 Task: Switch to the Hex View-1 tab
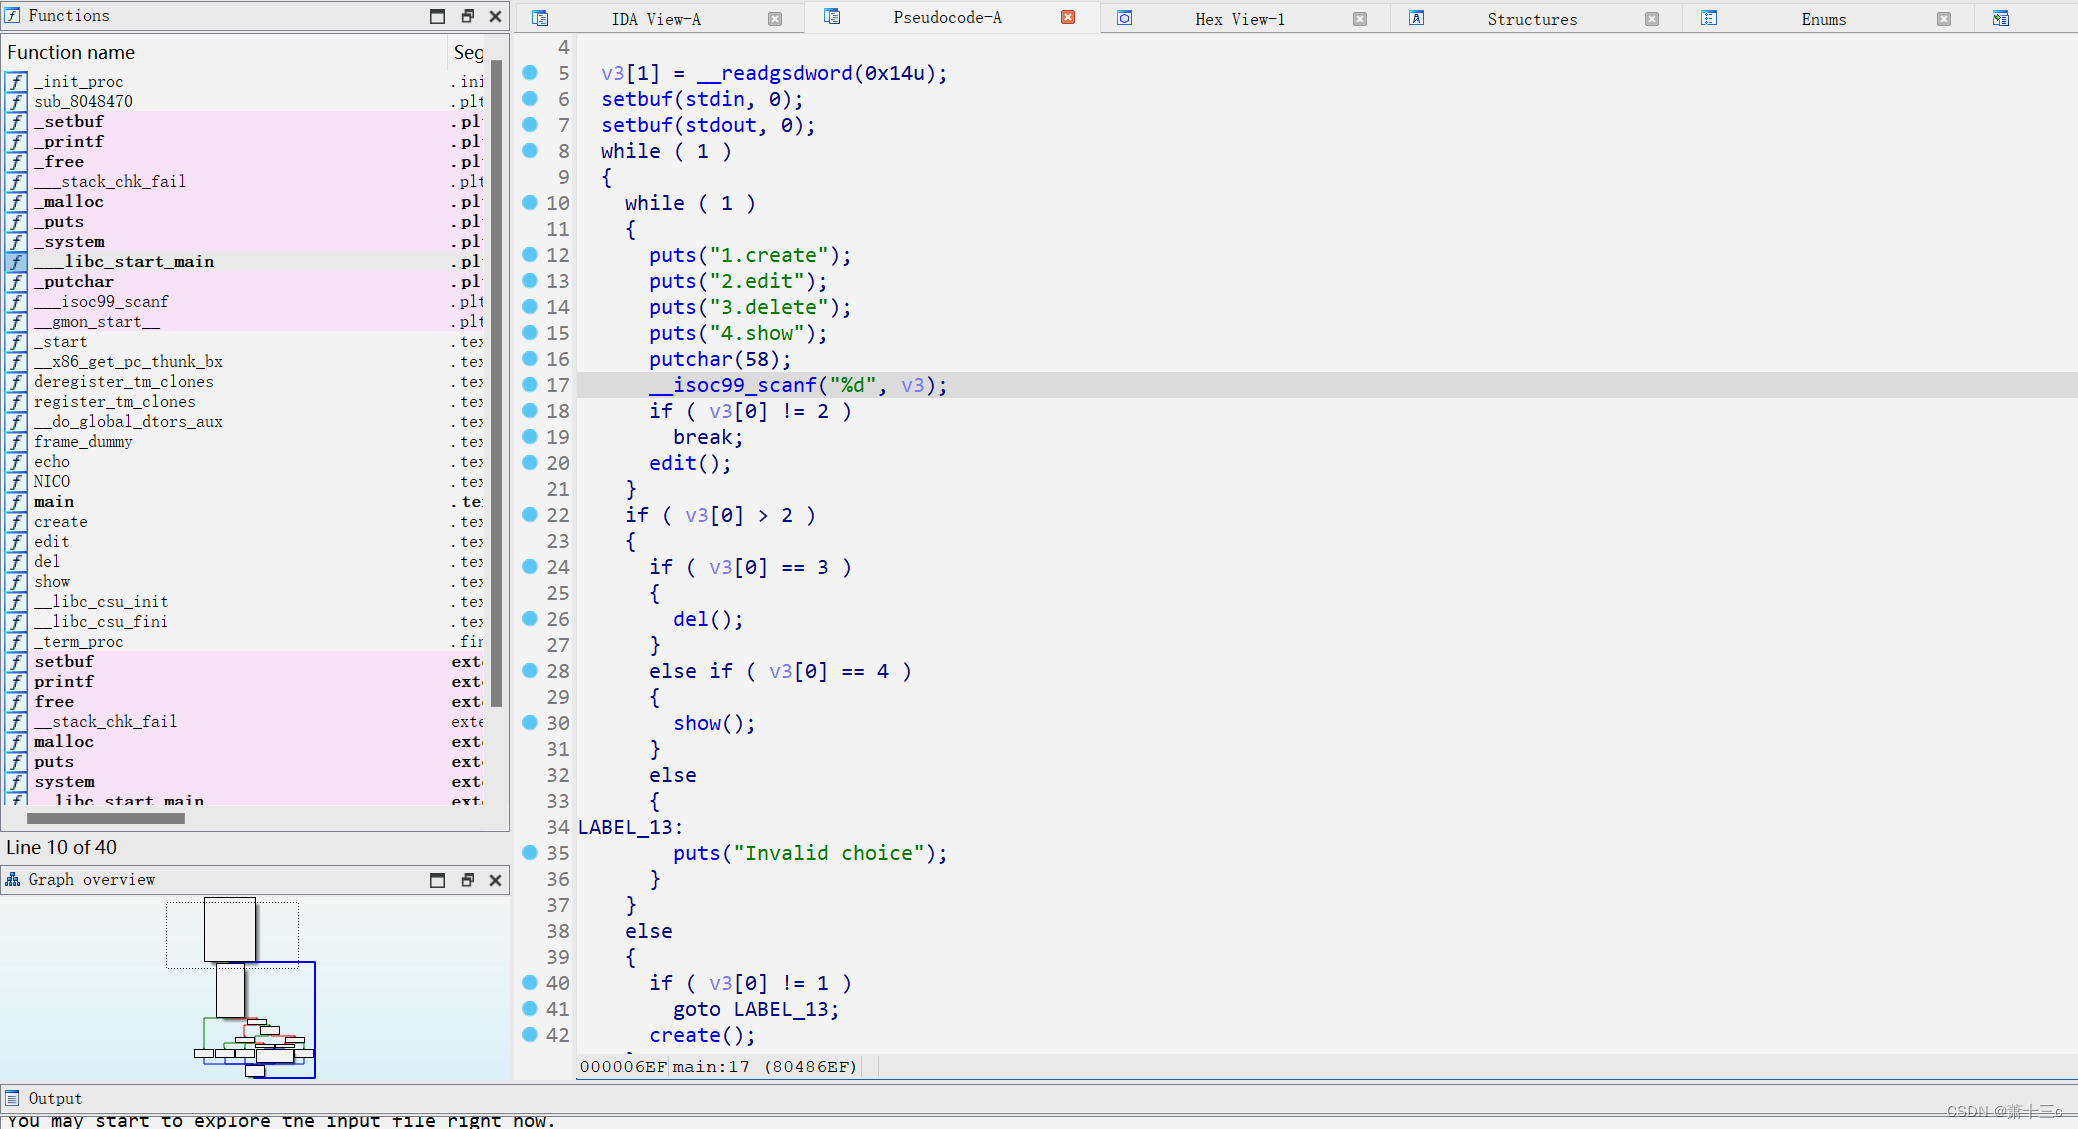coord(1239,19)
